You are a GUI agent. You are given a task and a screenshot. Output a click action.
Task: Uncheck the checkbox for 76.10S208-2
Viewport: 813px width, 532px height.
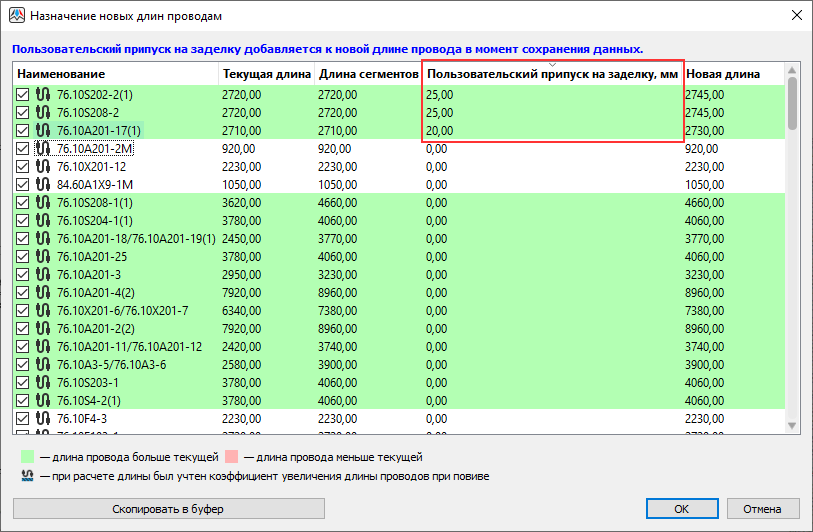23,112
